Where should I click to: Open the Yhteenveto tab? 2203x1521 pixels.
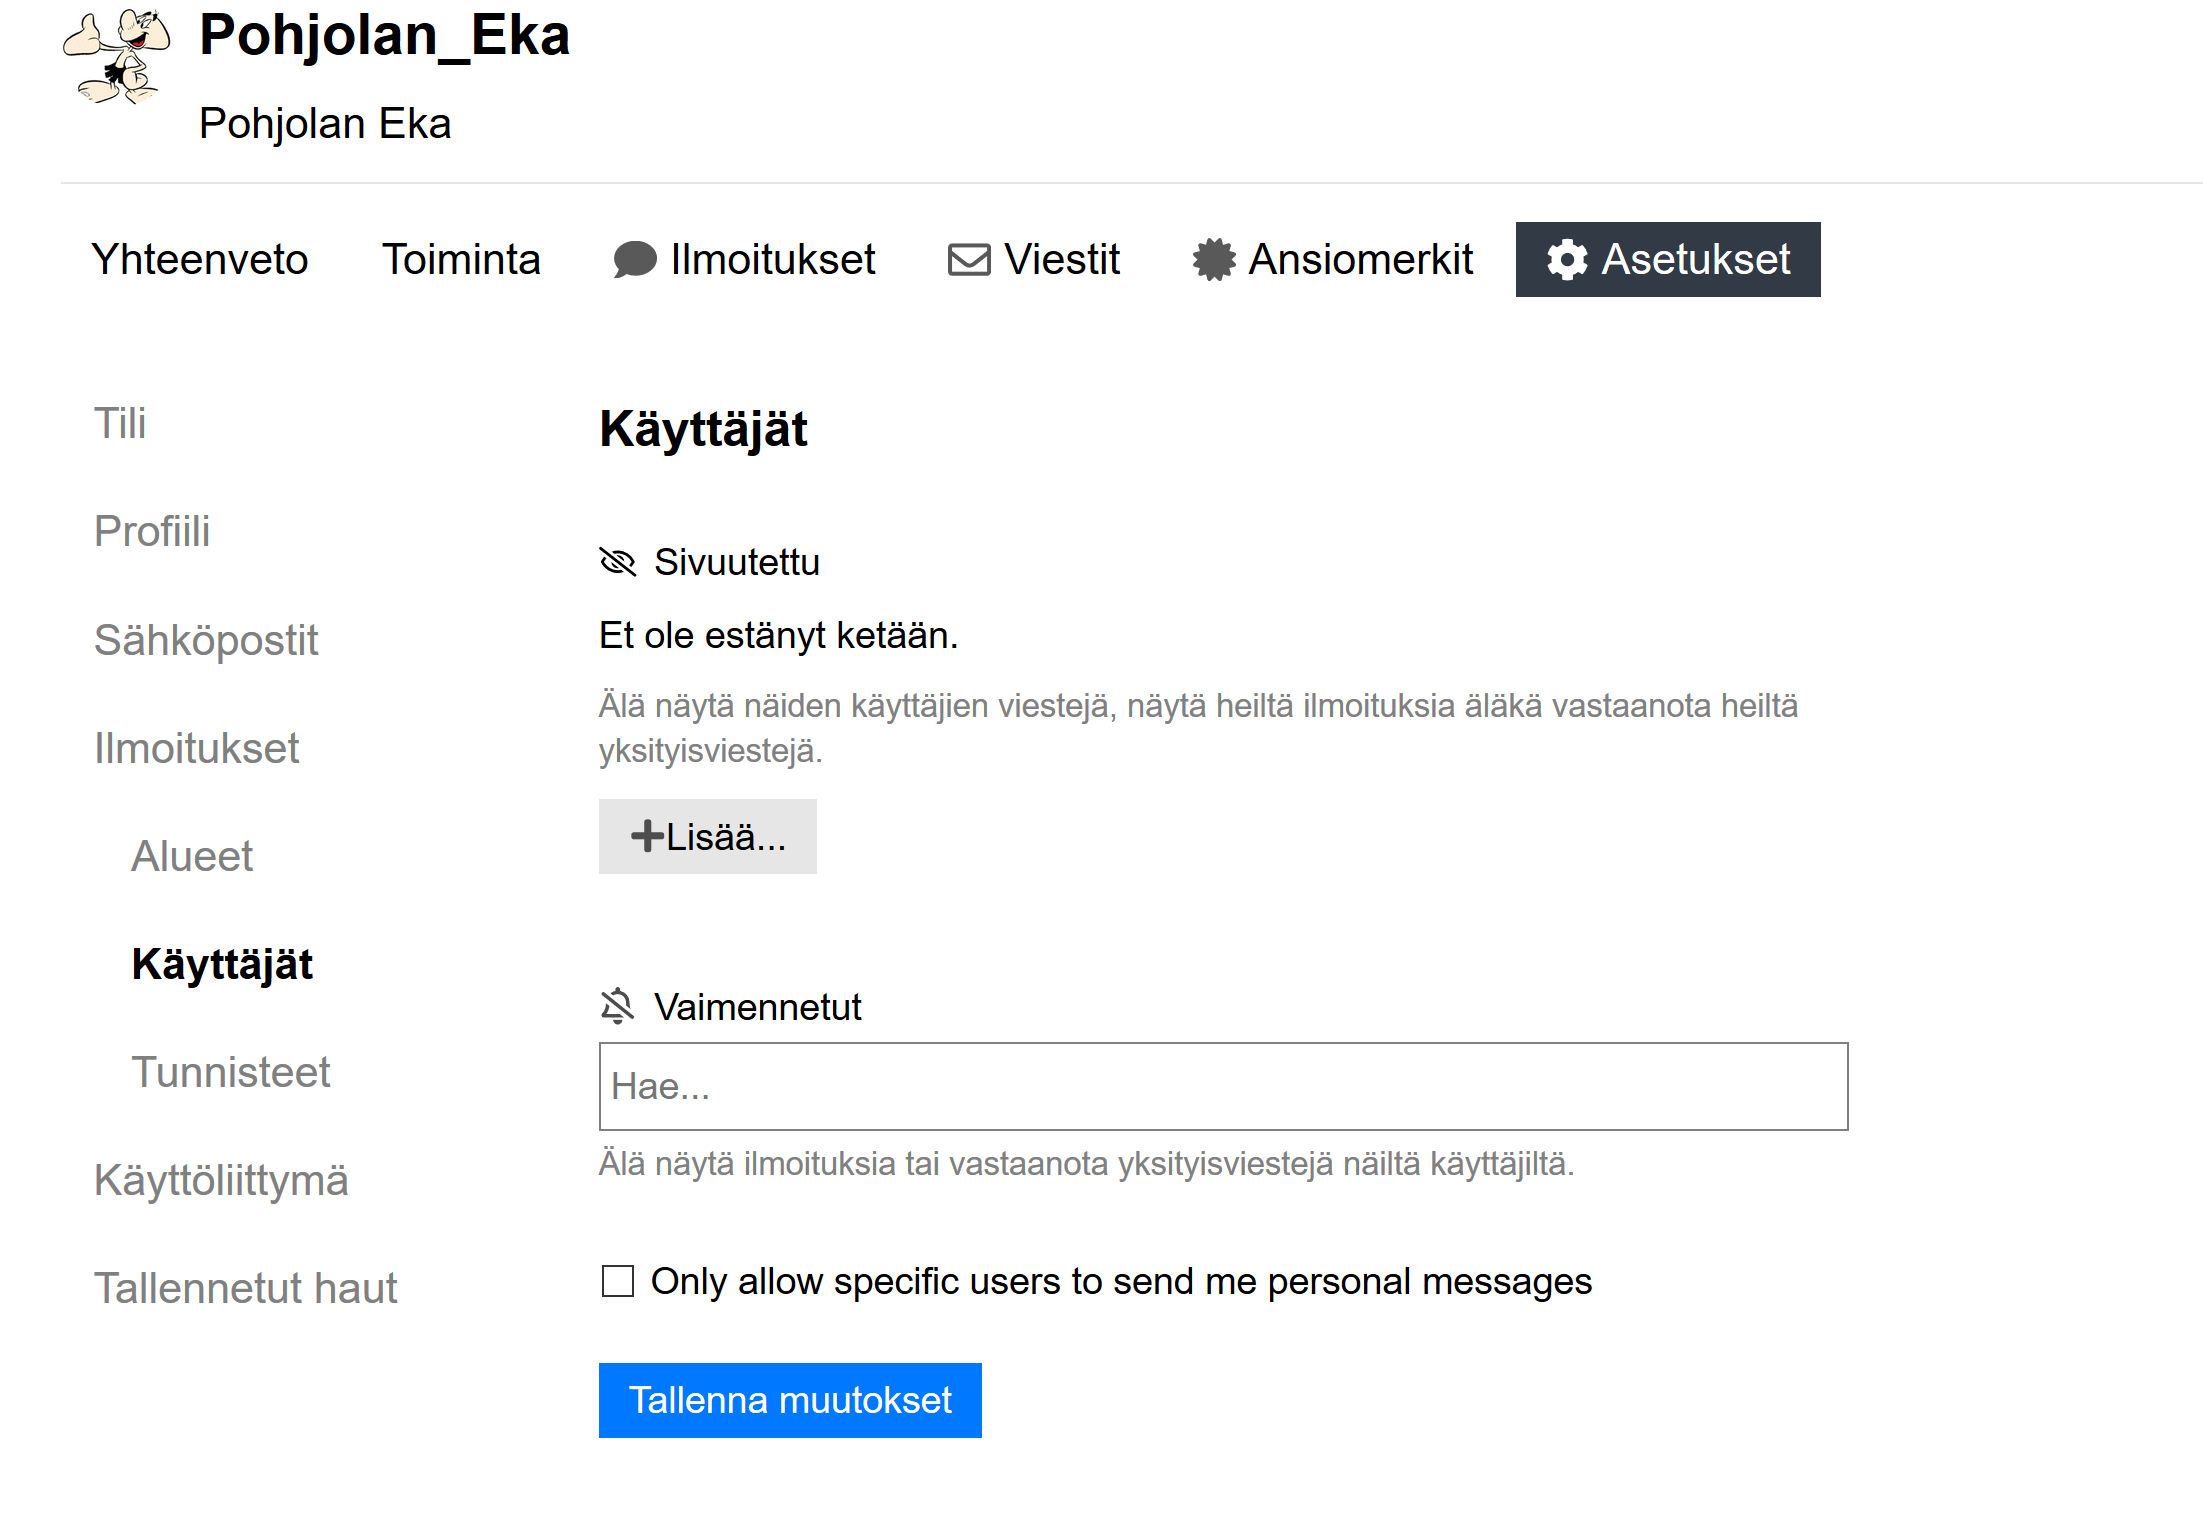(x=200, y=260)
